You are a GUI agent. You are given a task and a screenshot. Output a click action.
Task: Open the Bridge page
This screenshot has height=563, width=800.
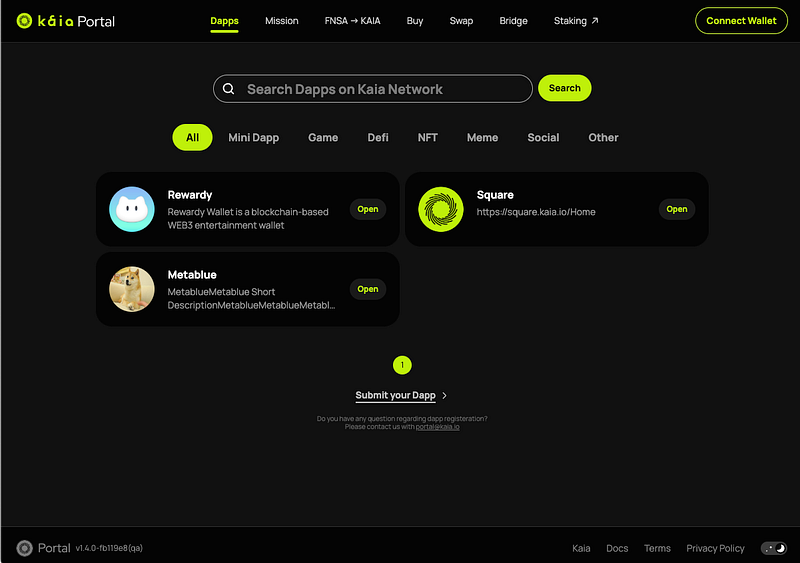(513, 21)
